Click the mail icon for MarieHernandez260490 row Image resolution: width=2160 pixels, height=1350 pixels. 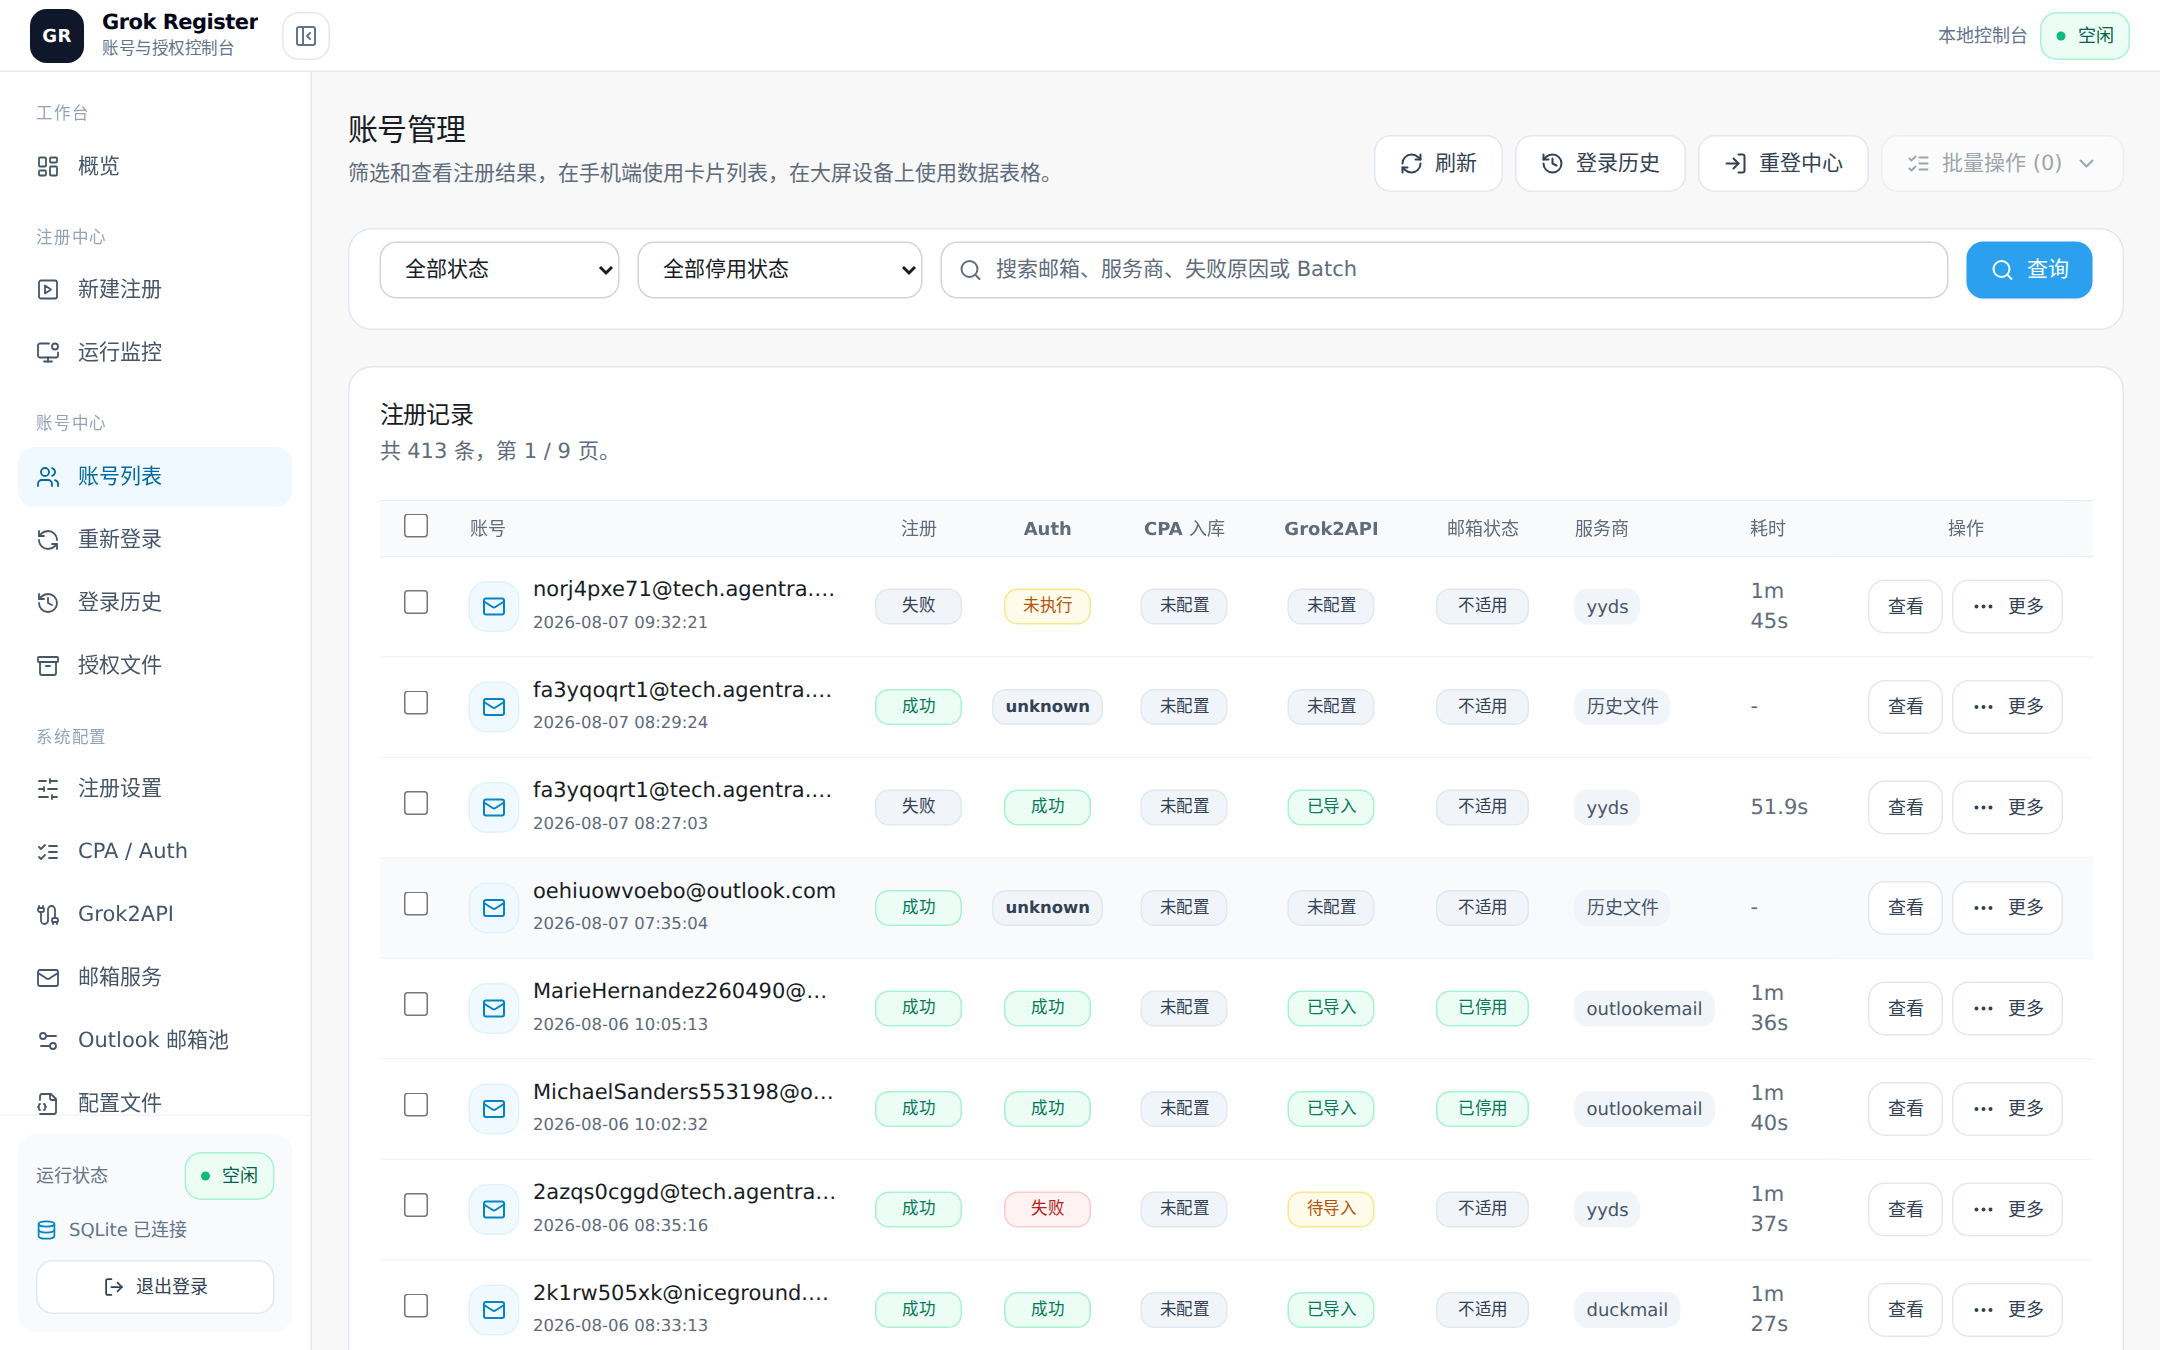click(x=494, y=1008)
